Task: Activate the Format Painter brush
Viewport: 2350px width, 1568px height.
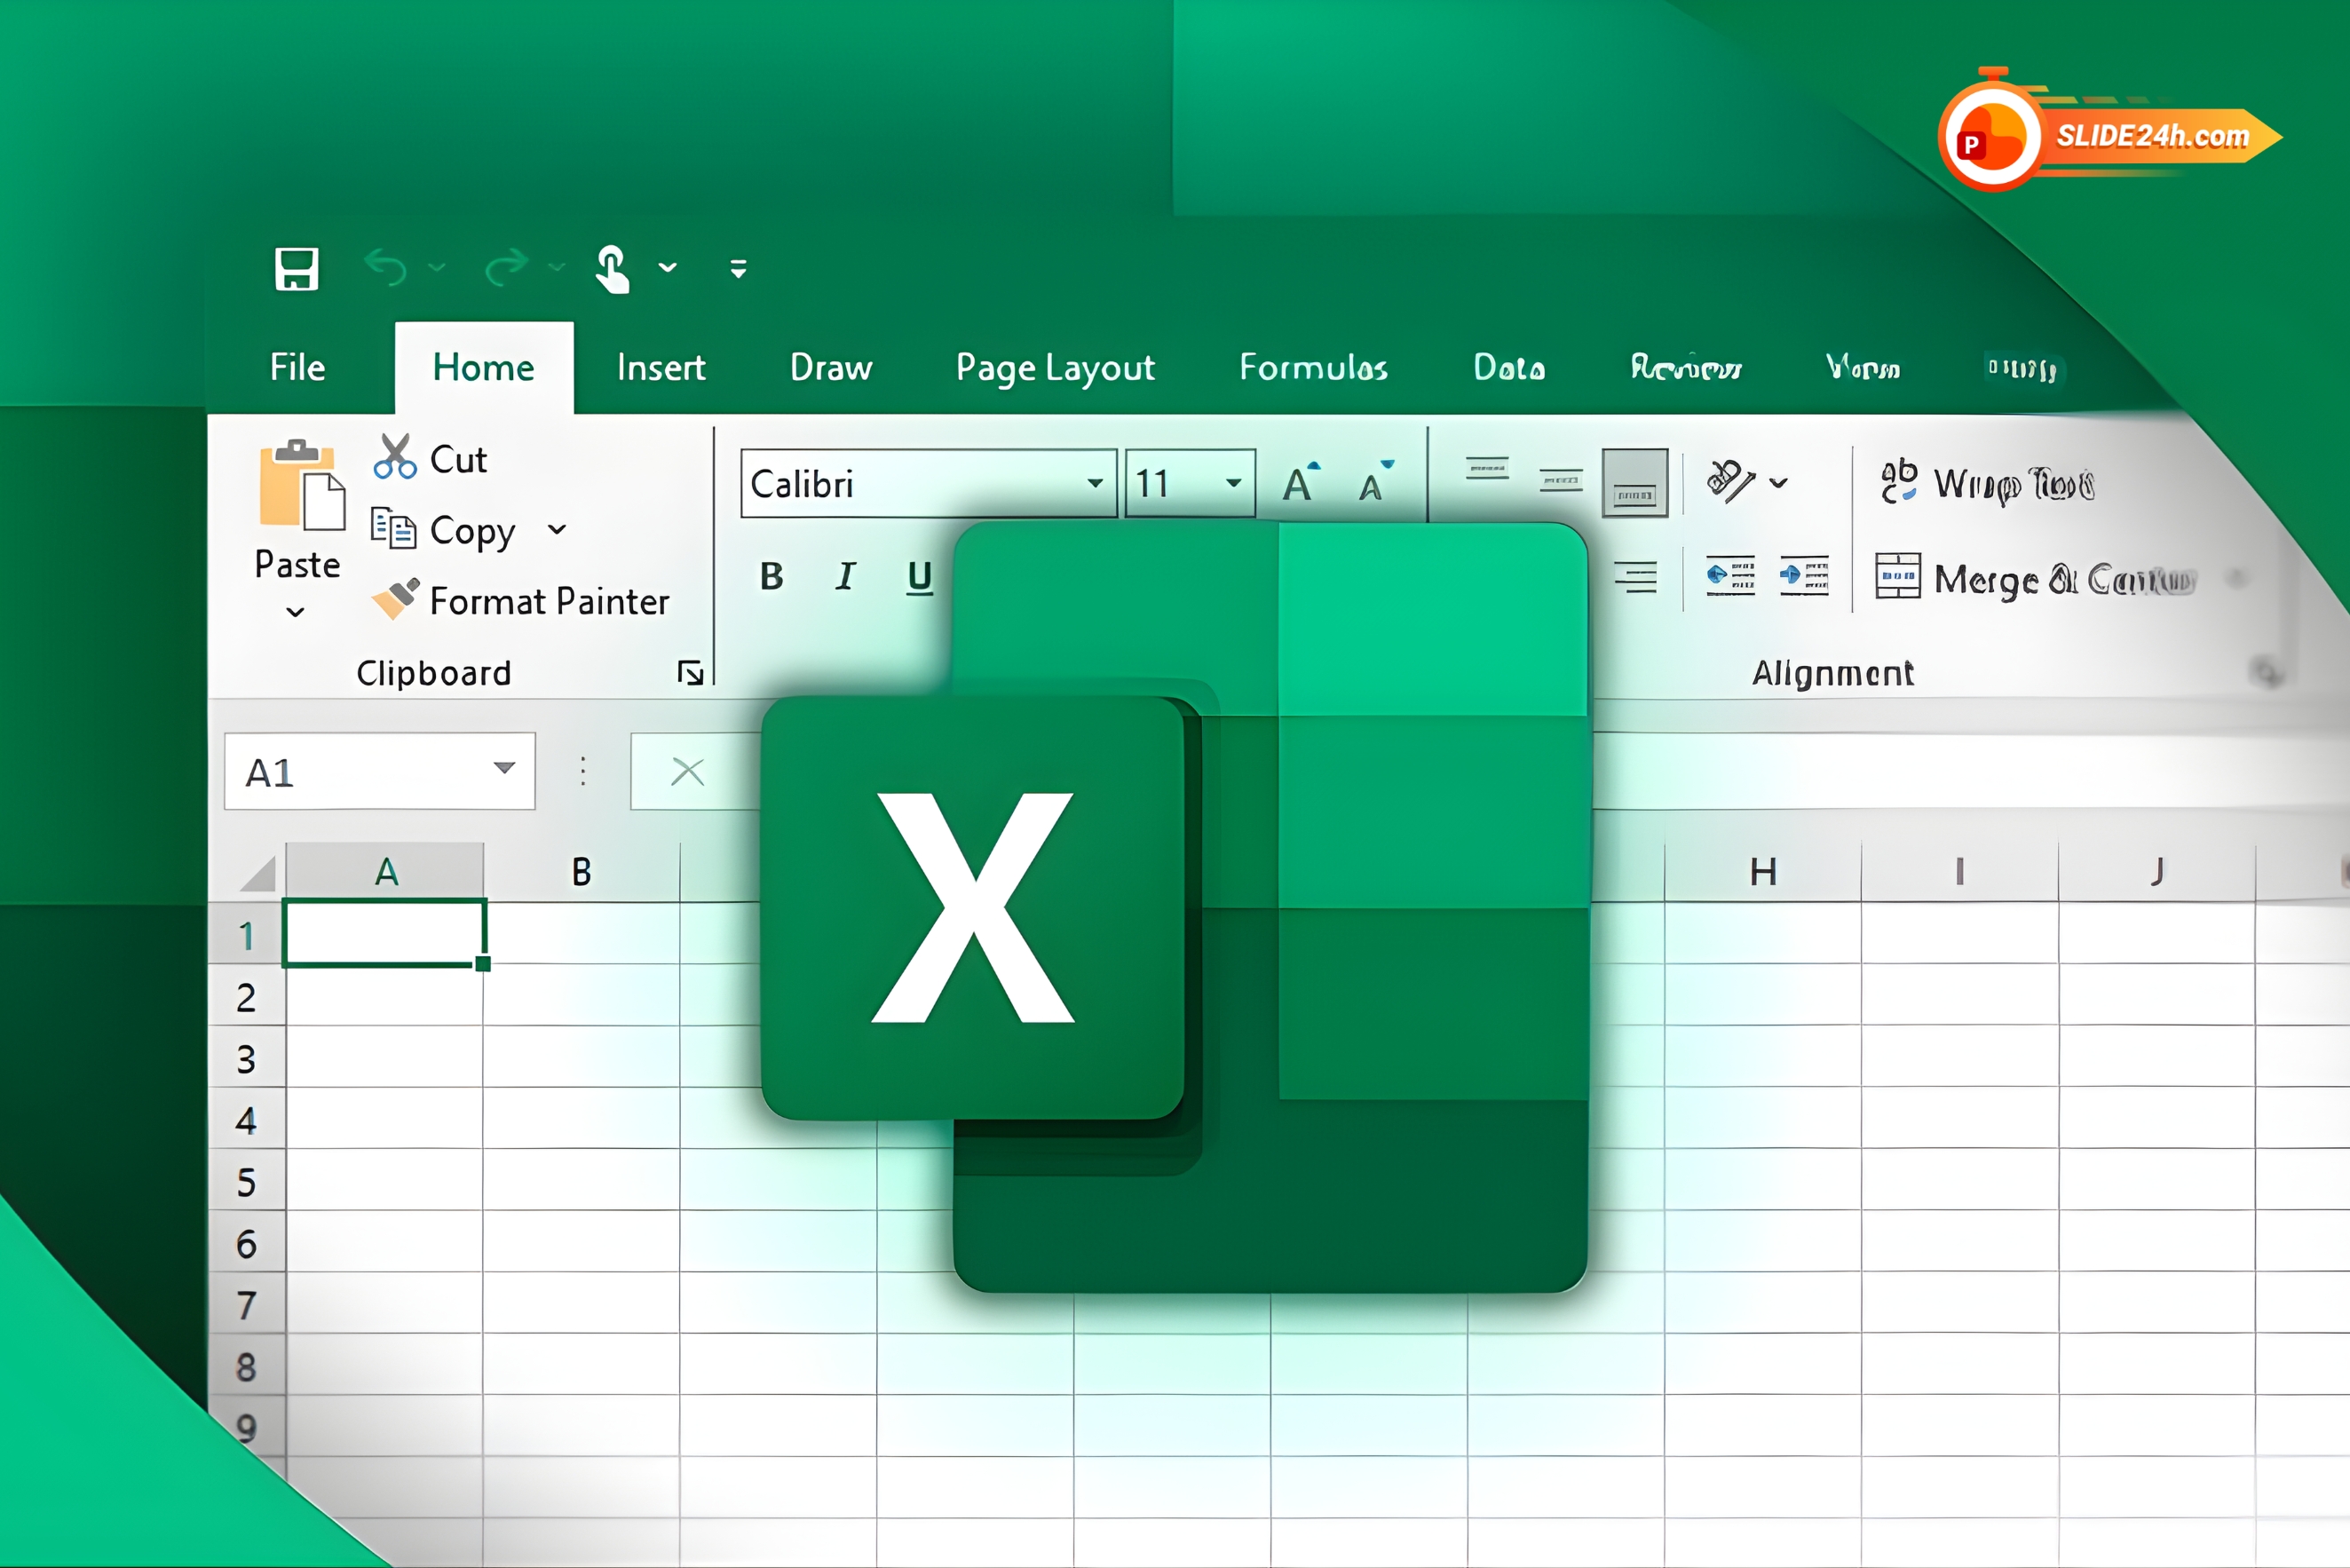Action: point(520,600)
